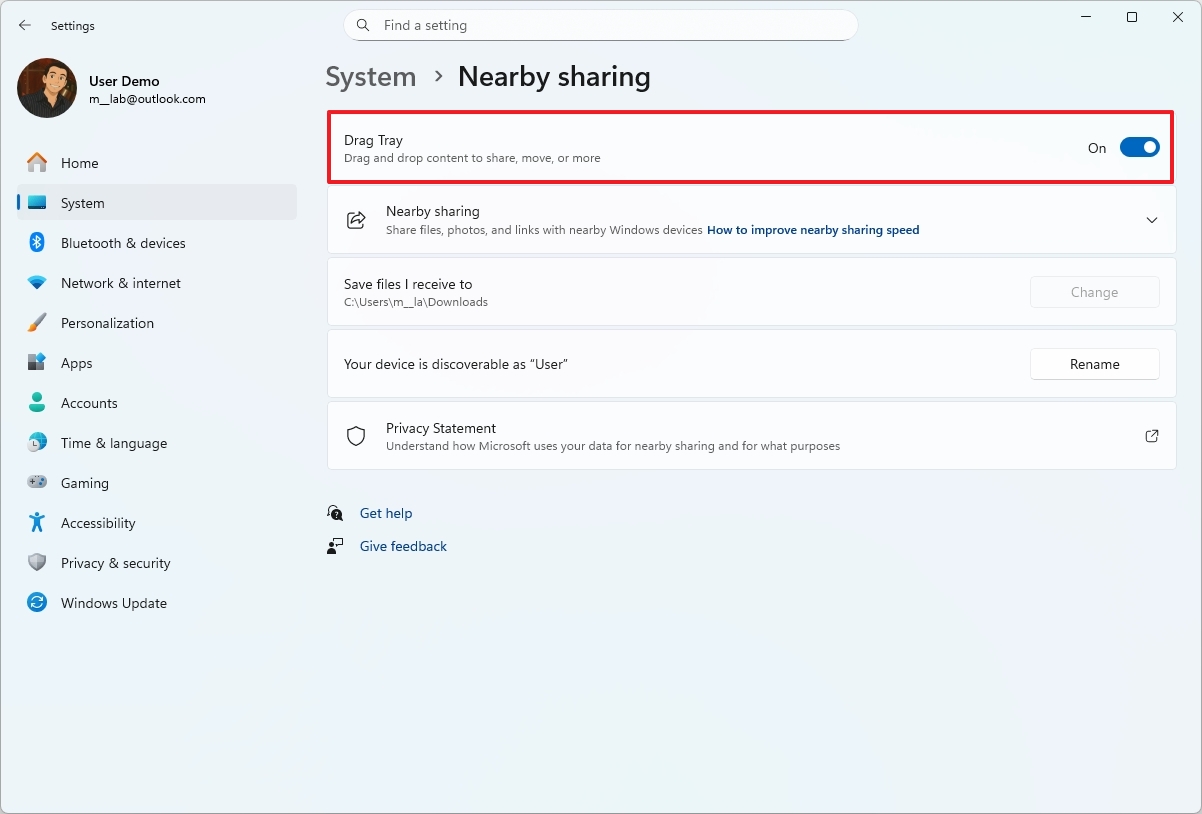Select the Accounts icon in the sidebar
1202x814 pixels.
point(37,402)
